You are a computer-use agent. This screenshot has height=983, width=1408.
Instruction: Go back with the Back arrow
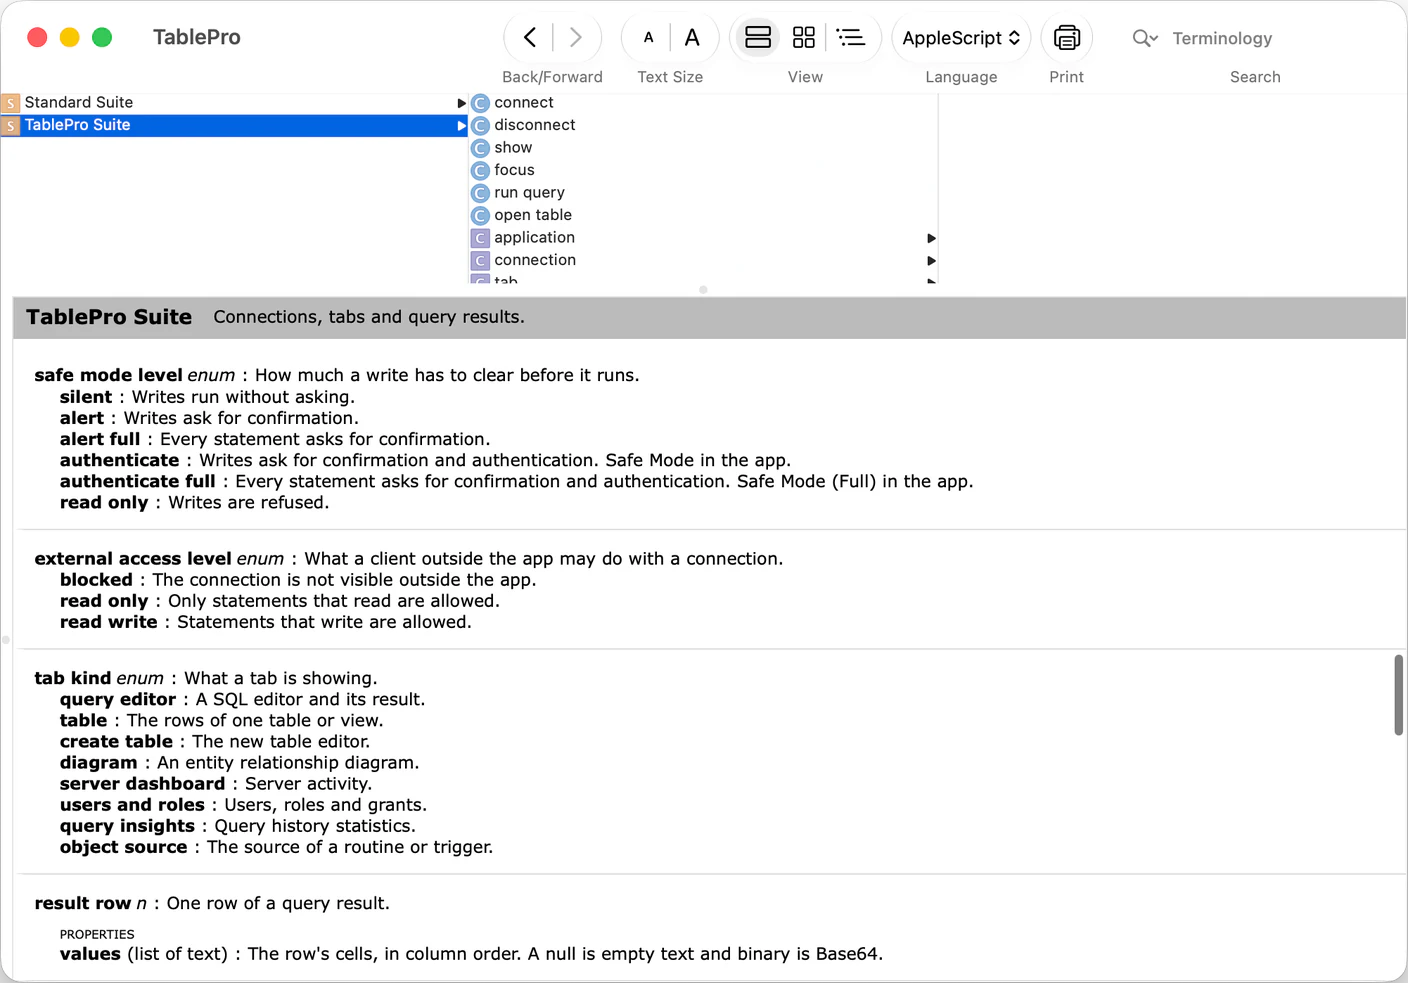[x=530, y=38]
